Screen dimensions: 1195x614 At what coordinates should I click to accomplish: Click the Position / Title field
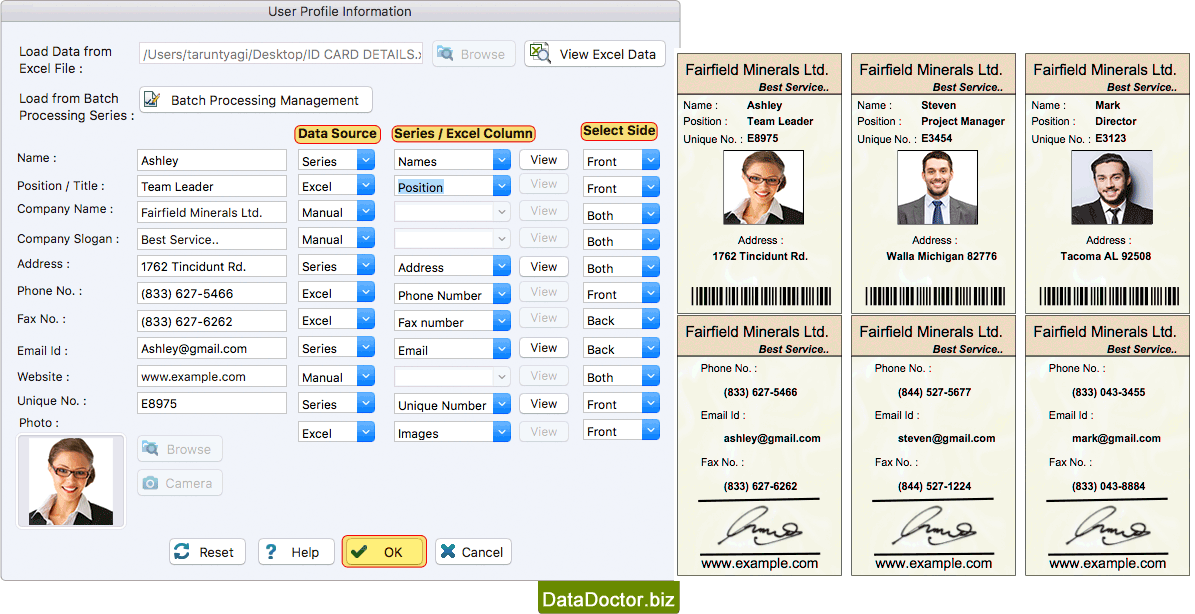coord(212,186)
